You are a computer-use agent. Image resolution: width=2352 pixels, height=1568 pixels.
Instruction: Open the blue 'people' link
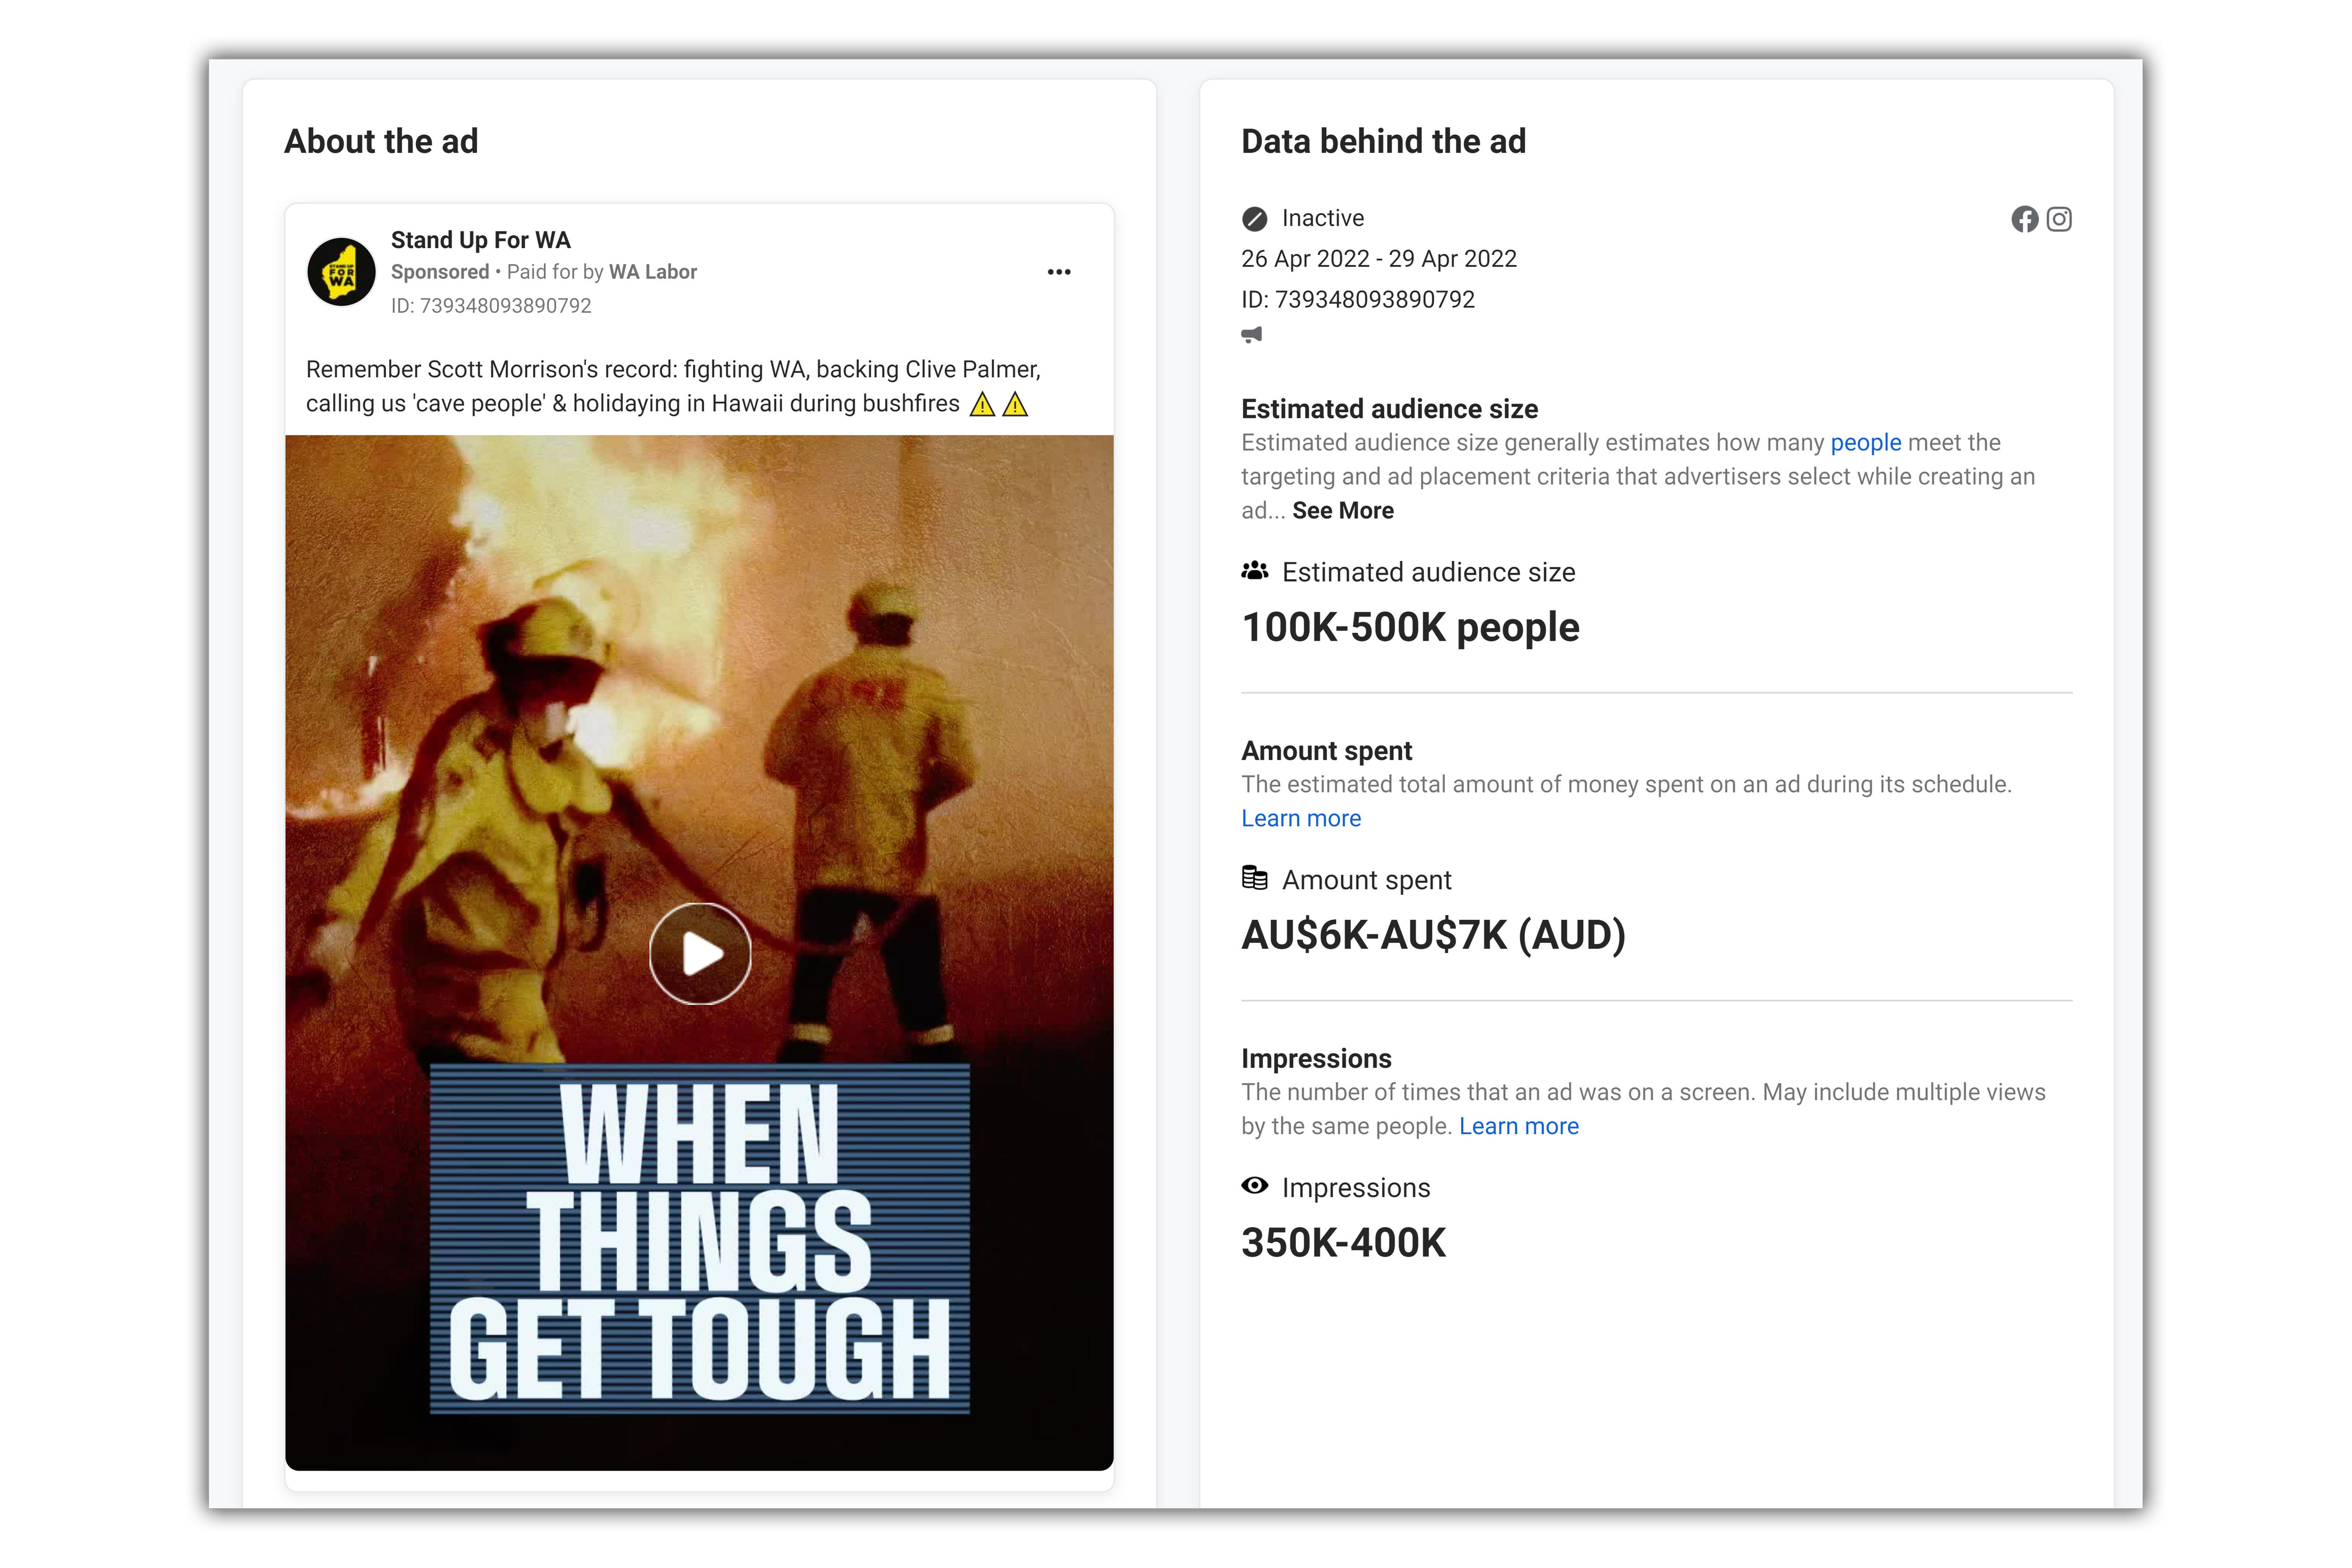click(1865, 443)
